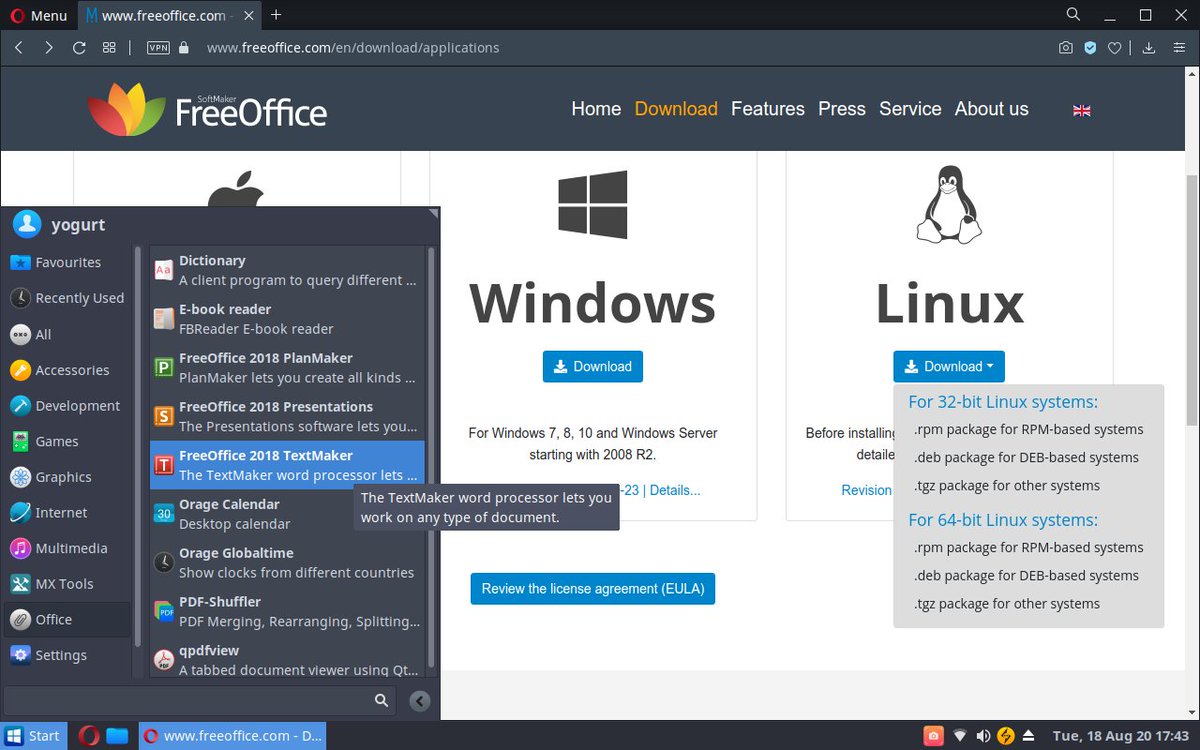Select MX Tools category
The image size is (1200, 750).
(68, 584)
